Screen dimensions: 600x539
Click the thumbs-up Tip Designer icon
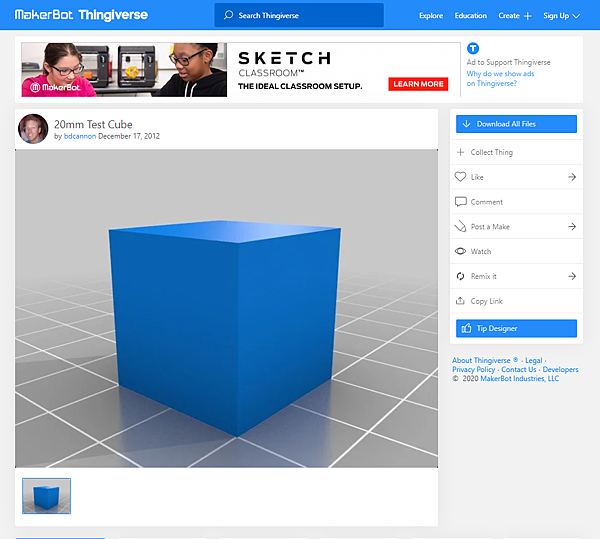[x=466, y=328]
